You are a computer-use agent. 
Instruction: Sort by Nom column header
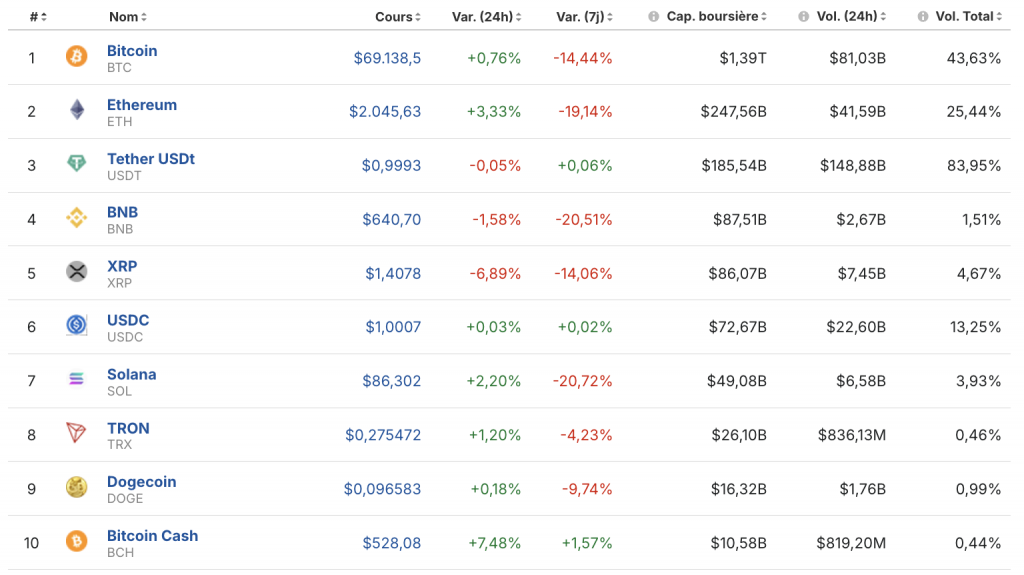point(127,17)
